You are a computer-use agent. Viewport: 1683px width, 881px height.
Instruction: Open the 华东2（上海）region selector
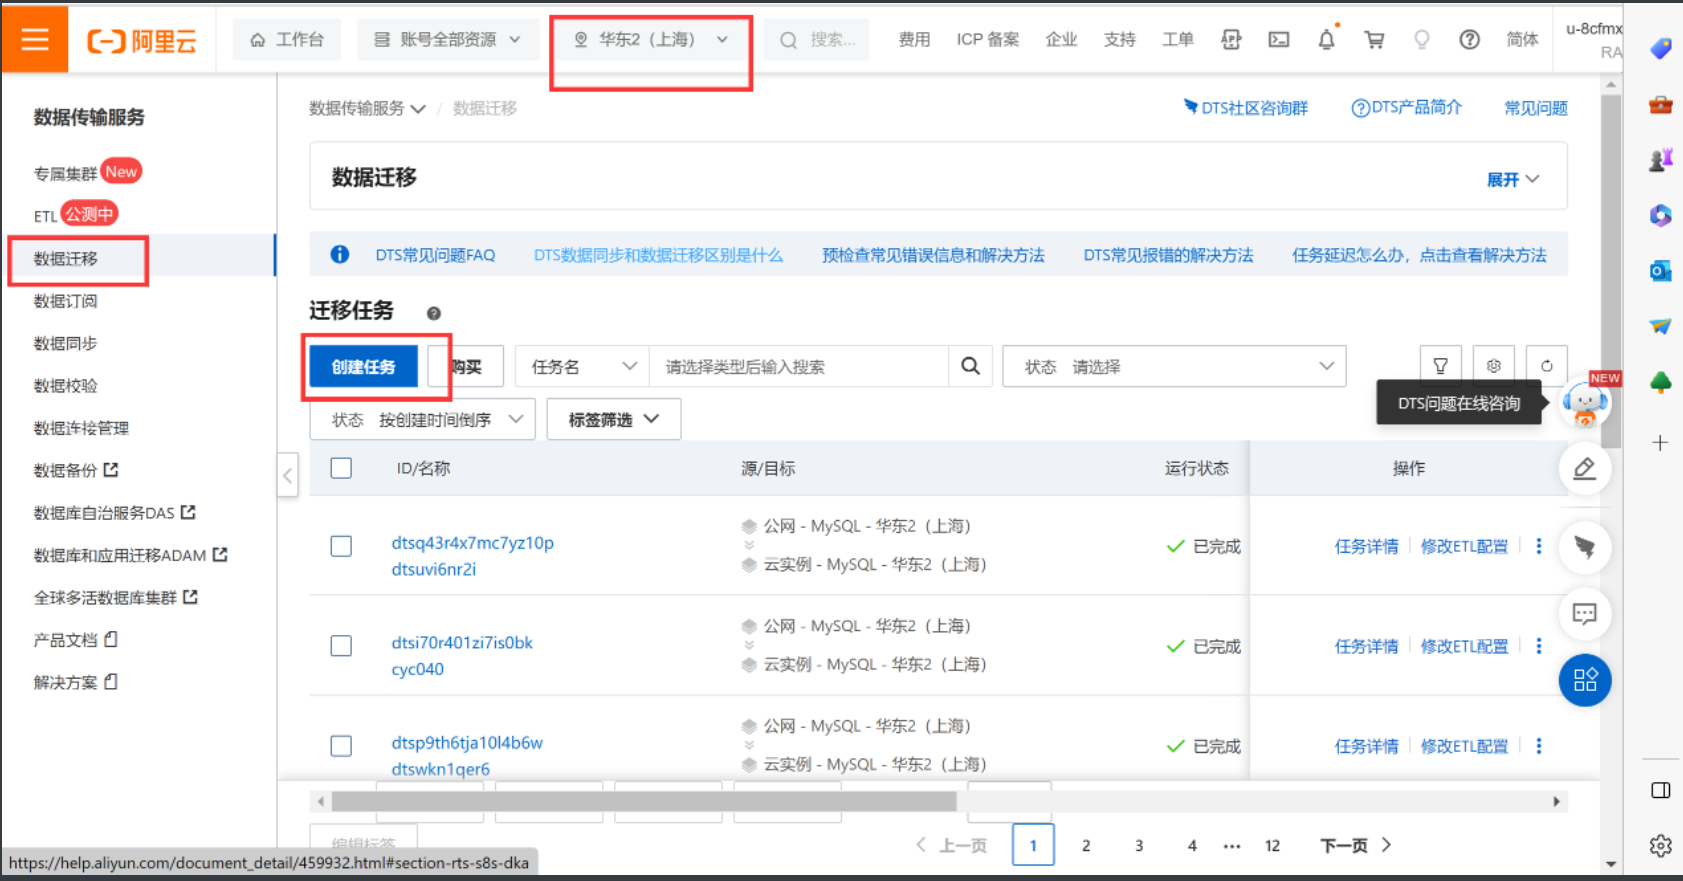(x=650, y=39)
